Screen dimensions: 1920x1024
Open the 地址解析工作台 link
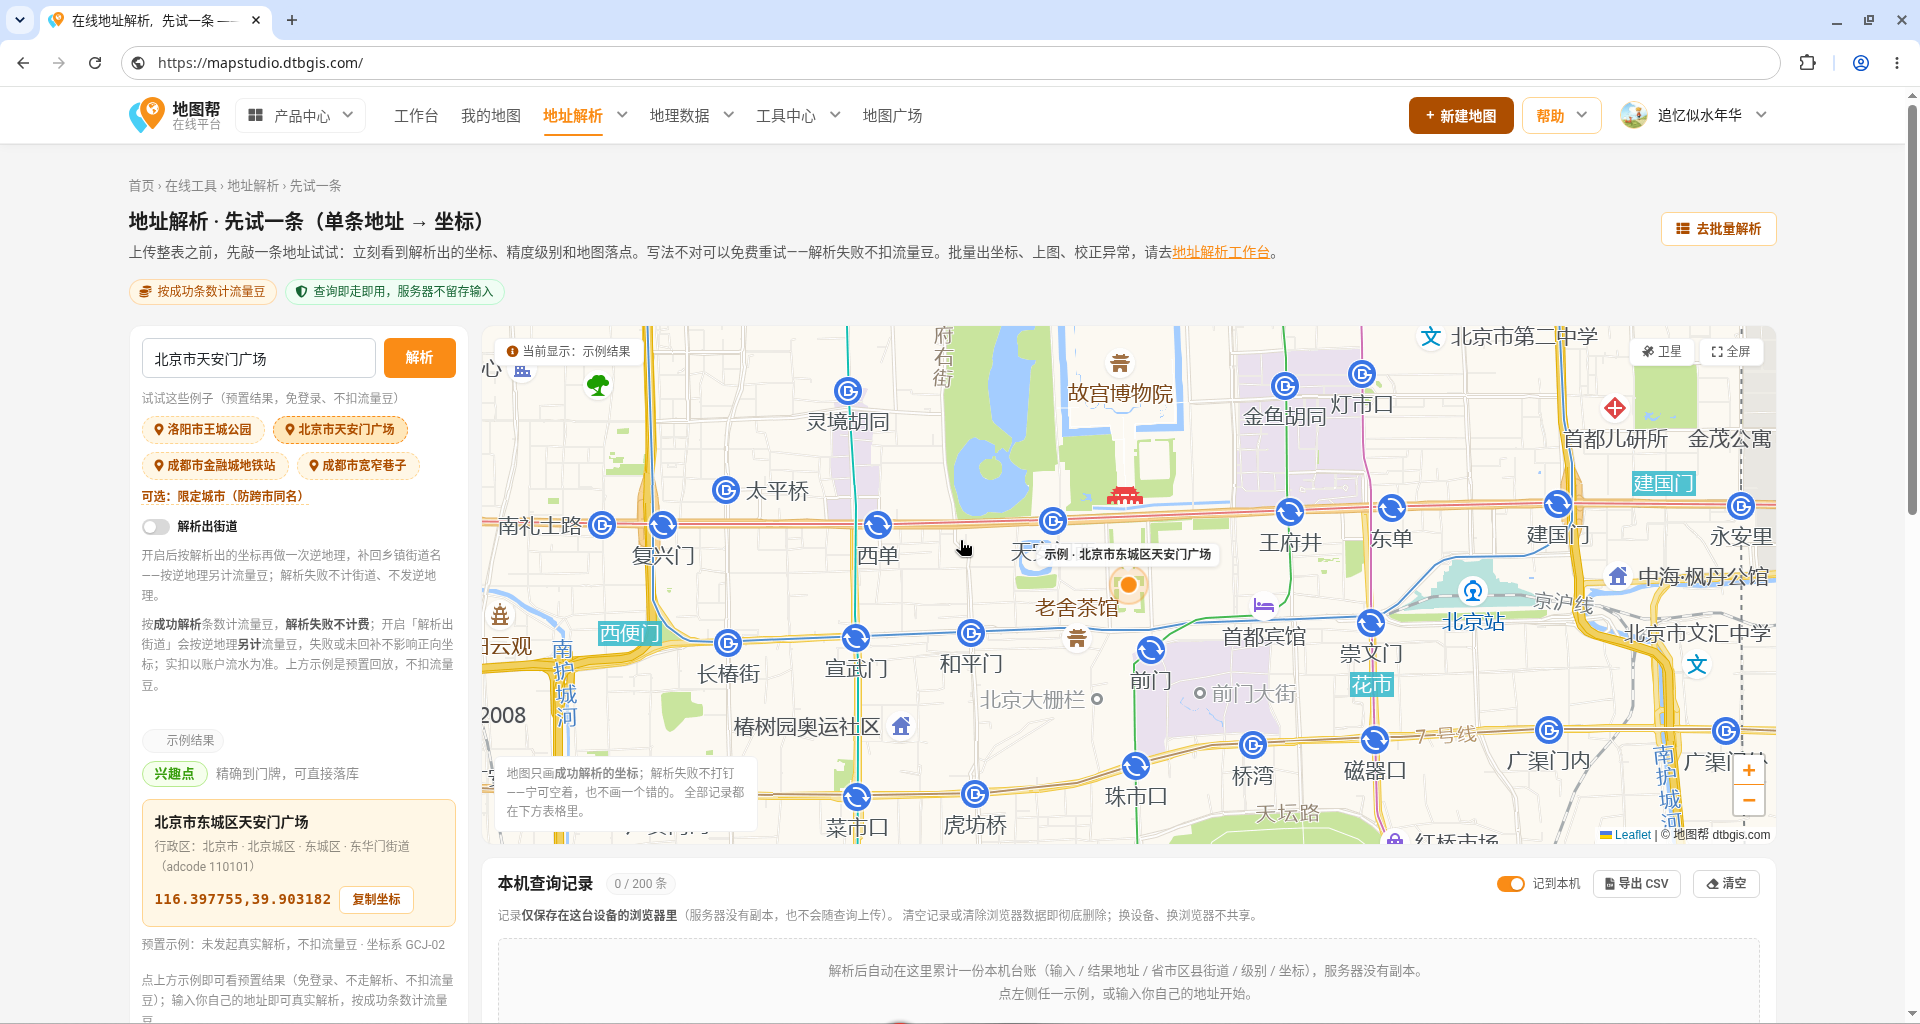(x=1221, y=252)
